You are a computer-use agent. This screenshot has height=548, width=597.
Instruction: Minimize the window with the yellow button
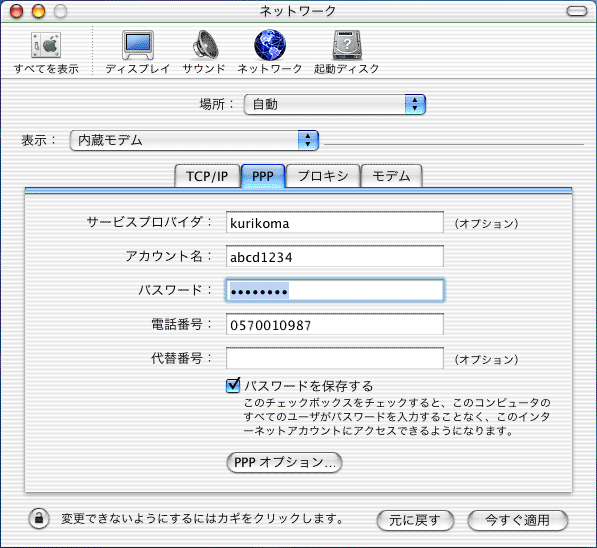point(38,11)
